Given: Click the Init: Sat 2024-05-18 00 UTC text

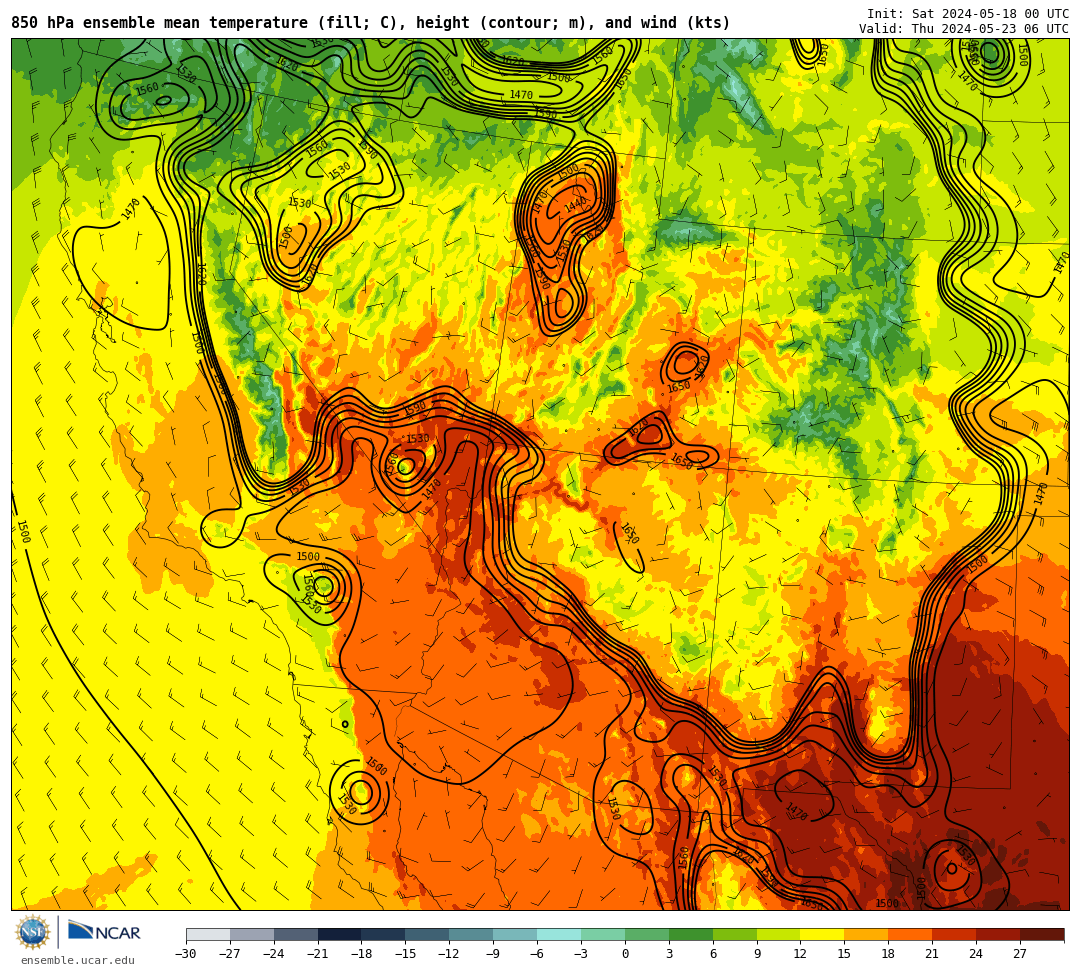Looking at the screenshot, I should click(x=968, y=14).
